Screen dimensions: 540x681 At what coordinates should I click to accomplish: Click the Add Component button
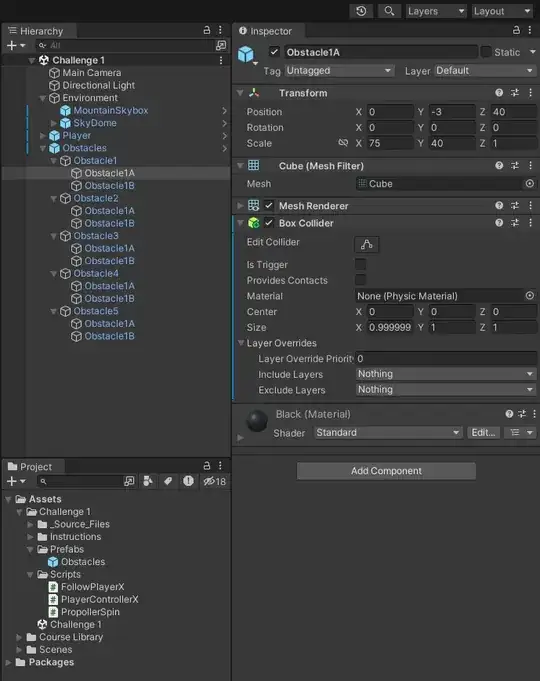(386, 471)
